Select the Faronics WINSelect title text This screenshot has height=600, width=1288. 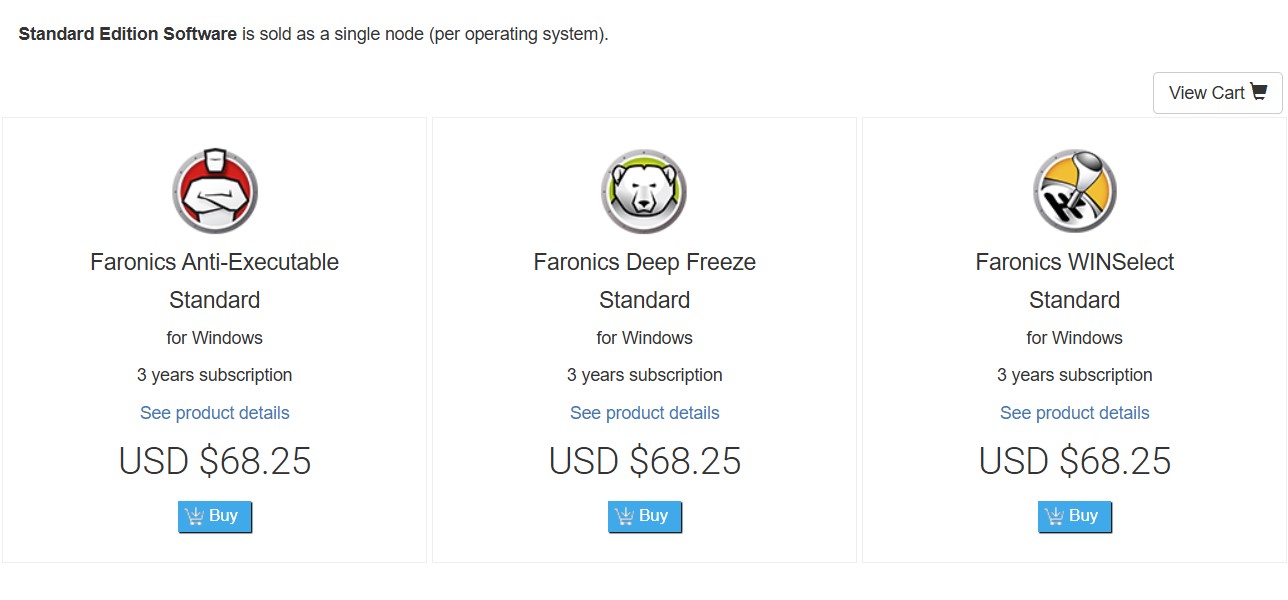coord(1075,262)
